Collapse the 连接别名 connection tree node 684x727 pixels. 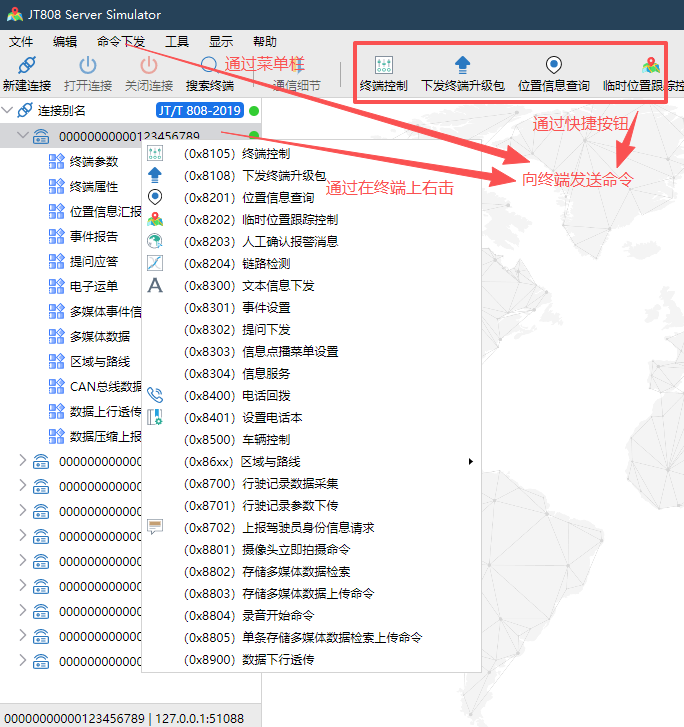pos(9,110)
